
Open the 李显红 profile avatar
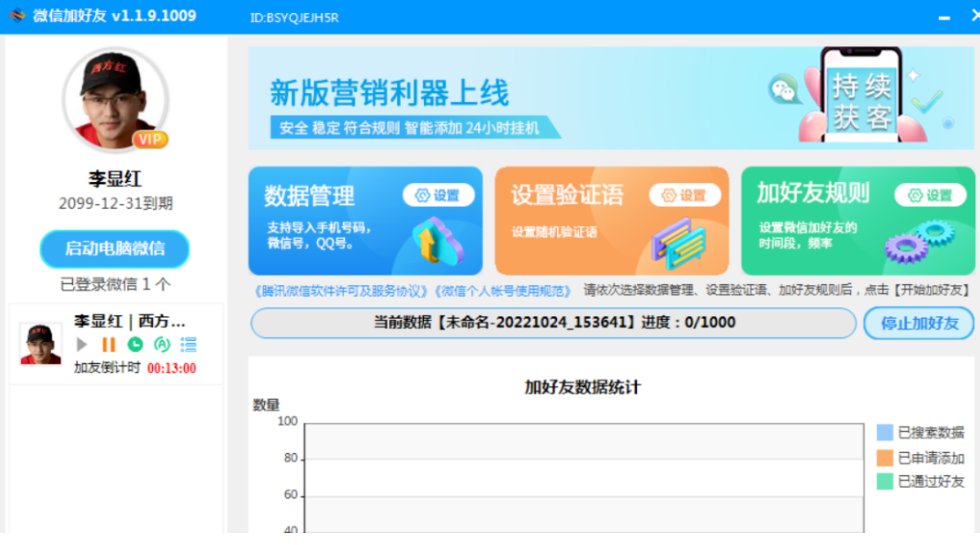click(115, 99)
